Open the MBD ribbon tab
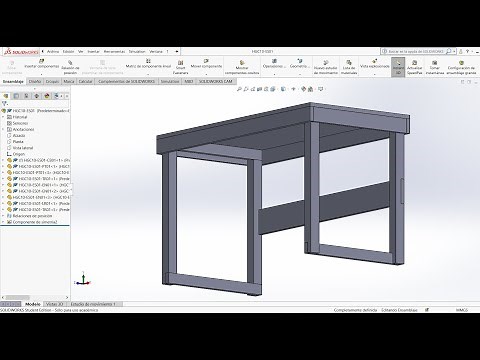480x360 pixels. (x=189, y=81)
